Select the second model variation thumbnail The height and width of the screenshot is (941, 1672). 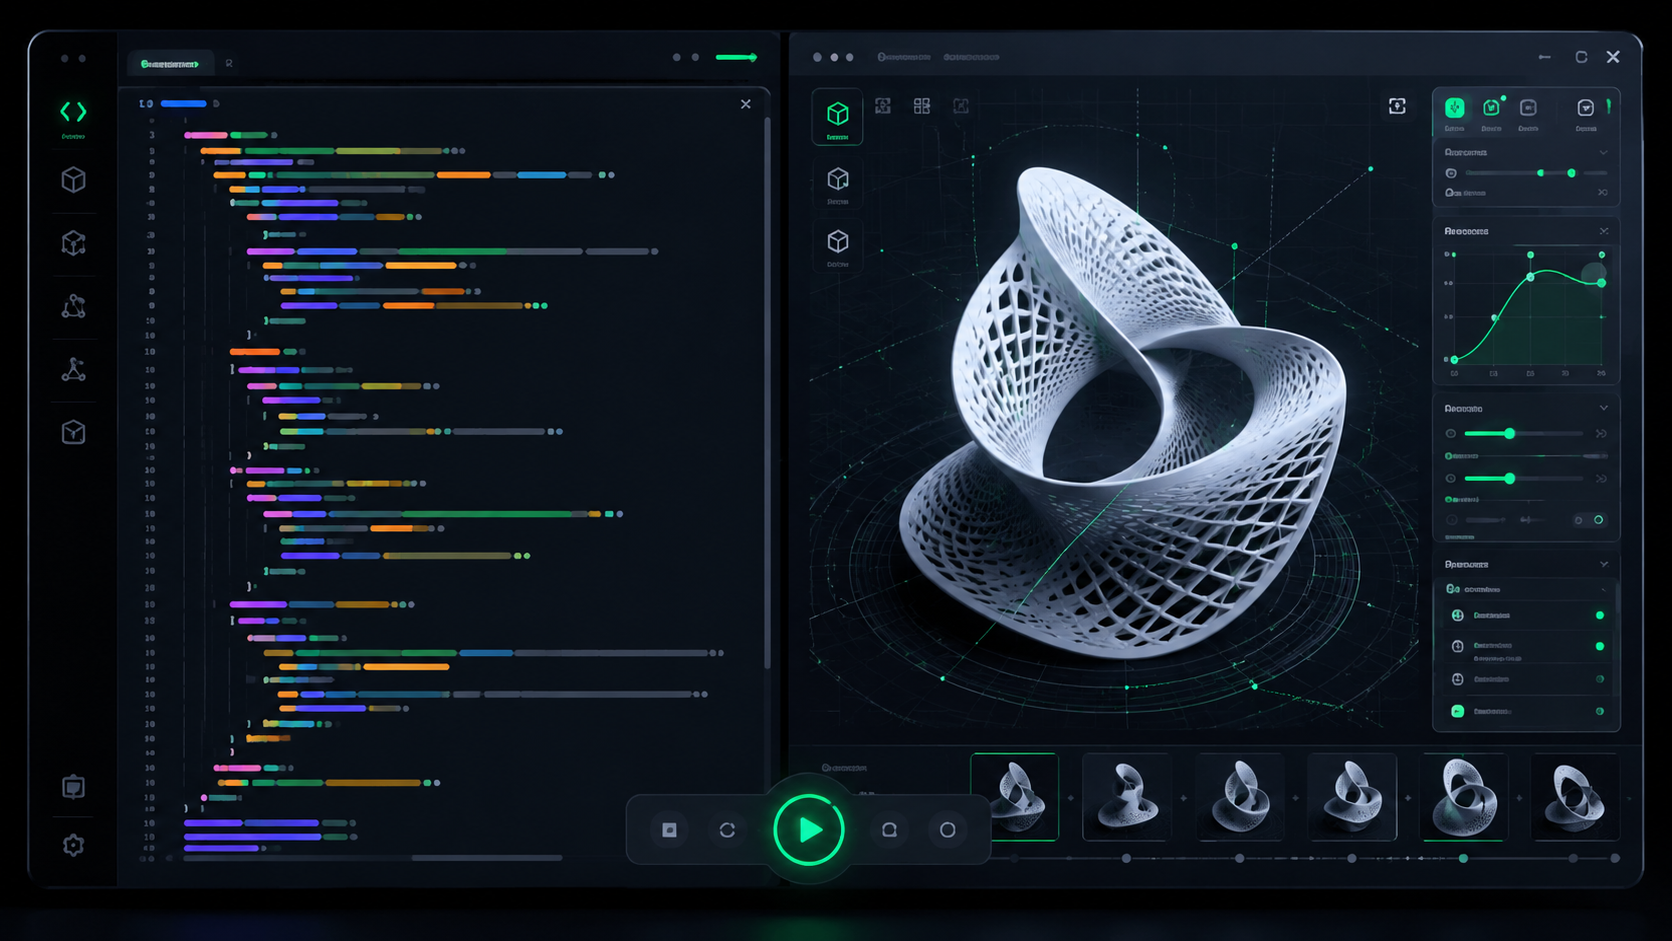(x=1127, y=797)
